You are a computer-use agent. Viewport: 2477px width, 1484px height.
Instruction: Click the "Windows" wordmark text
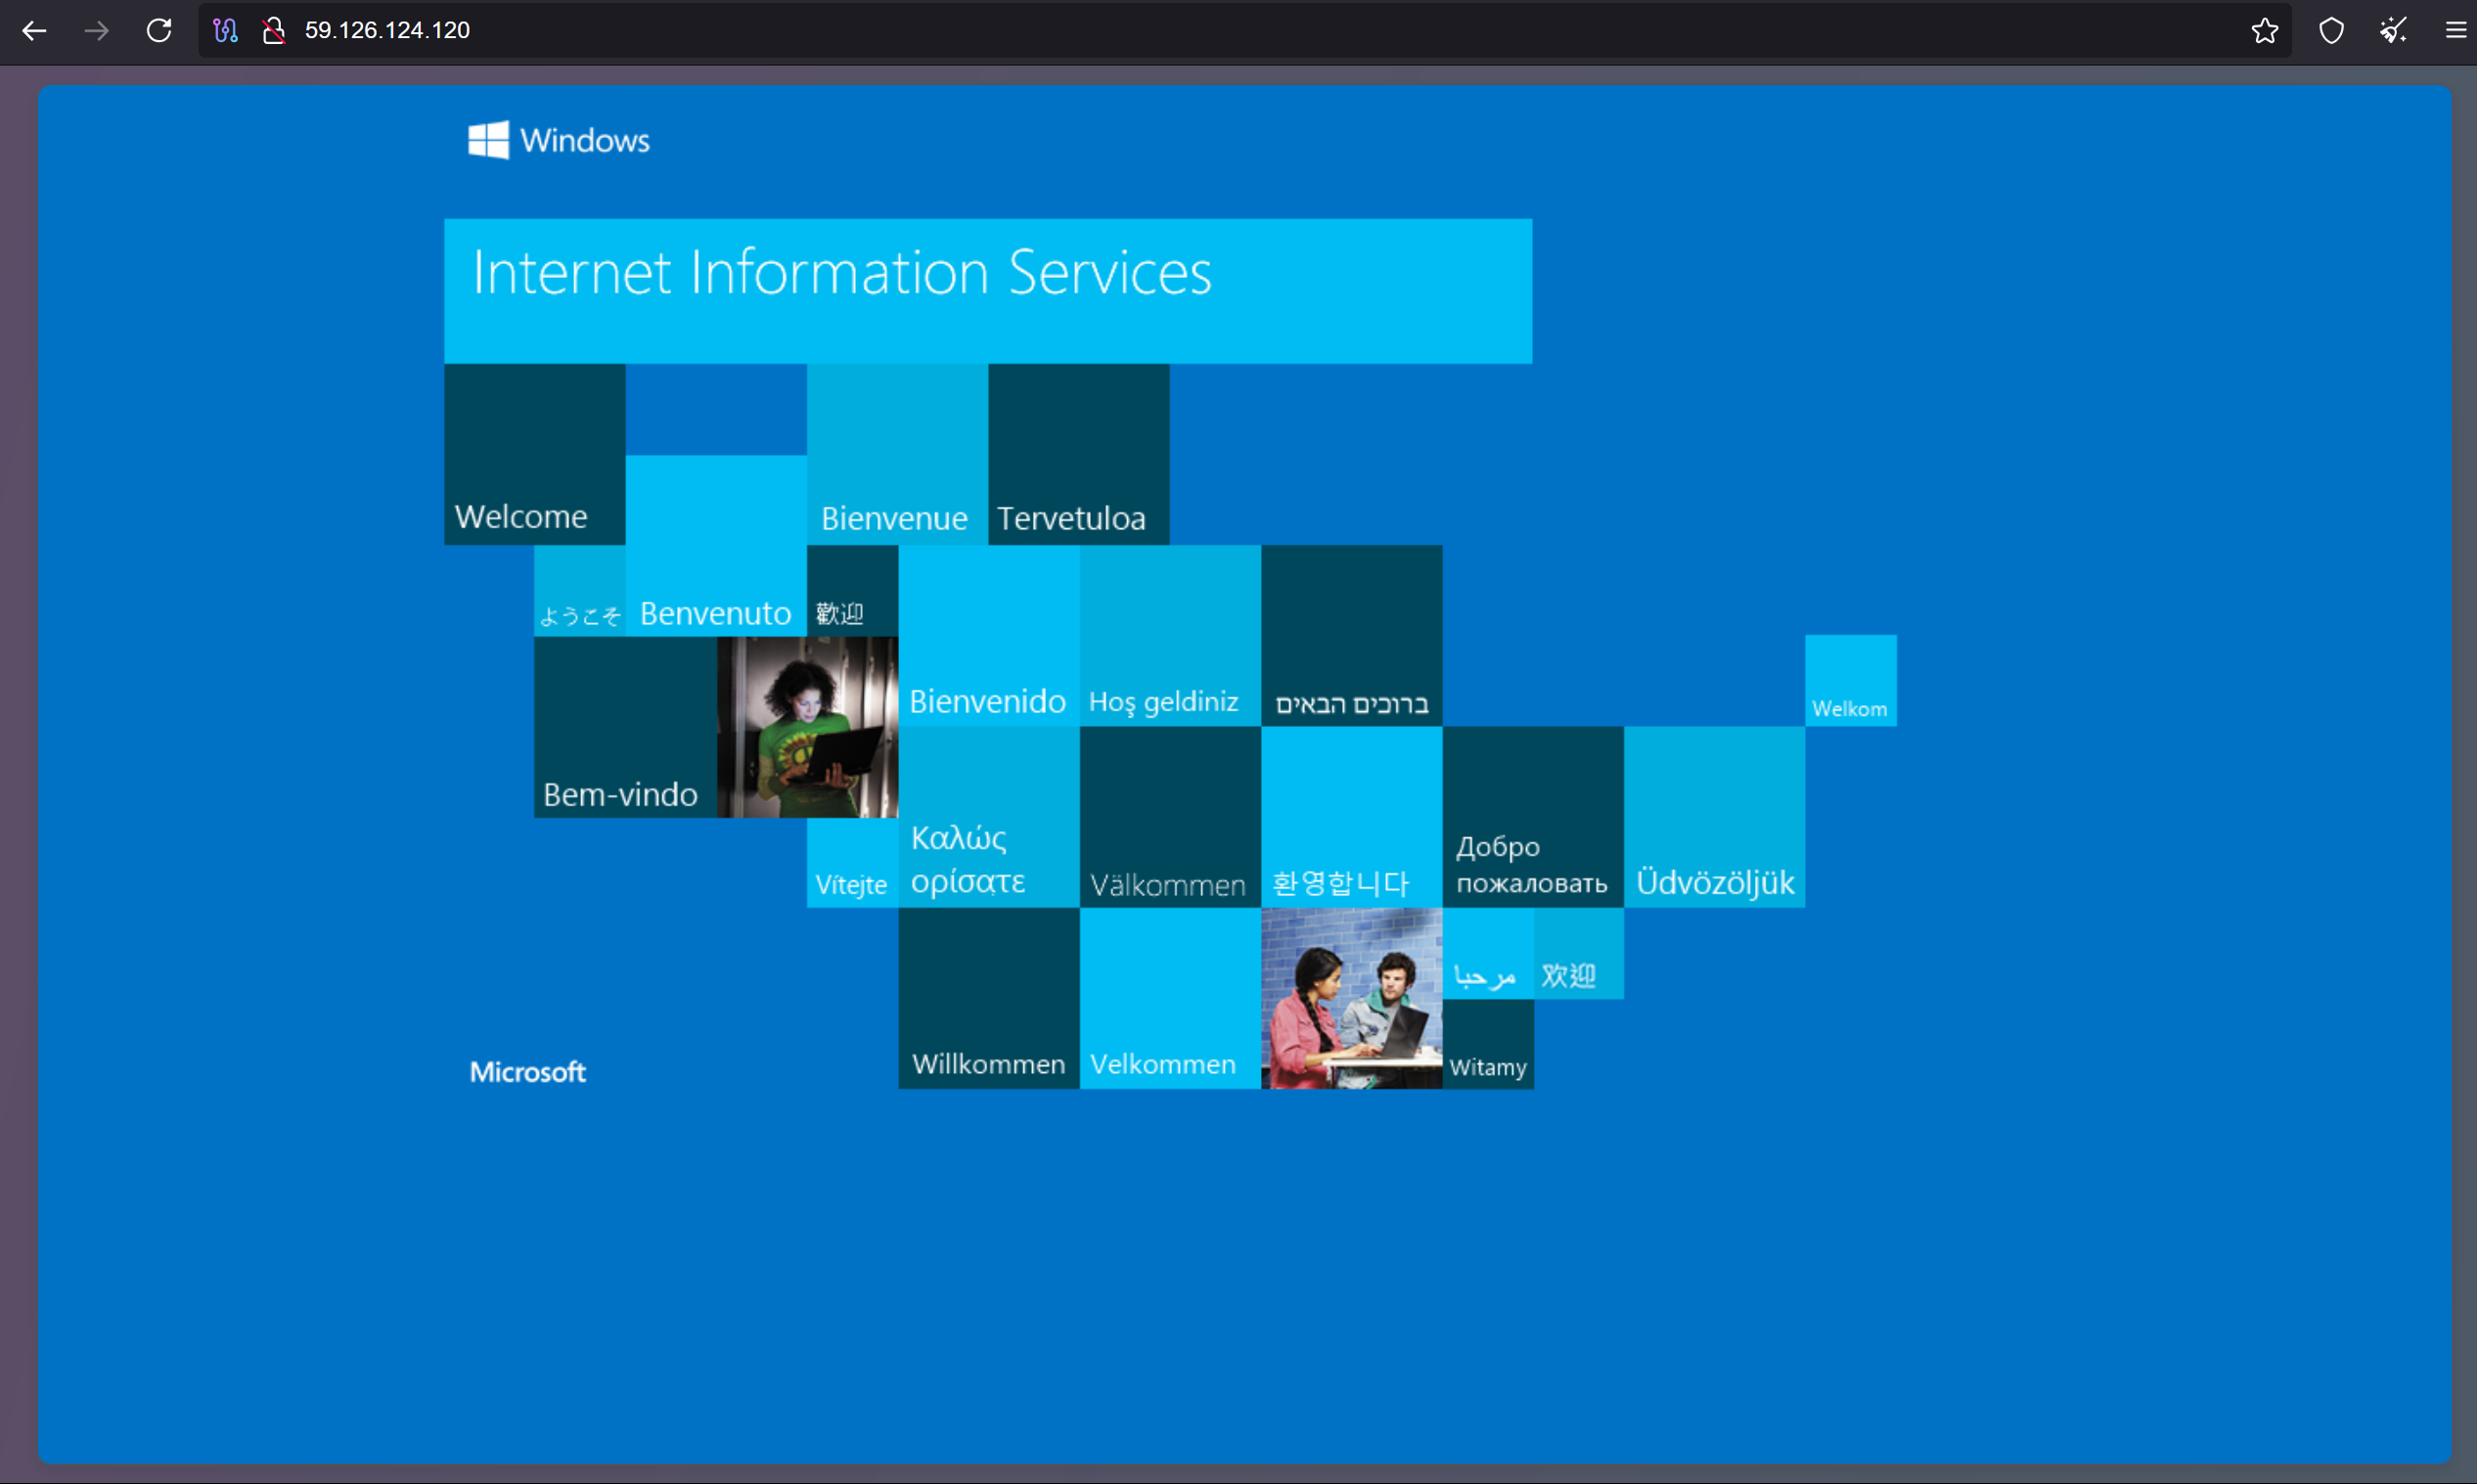(585, 141)
